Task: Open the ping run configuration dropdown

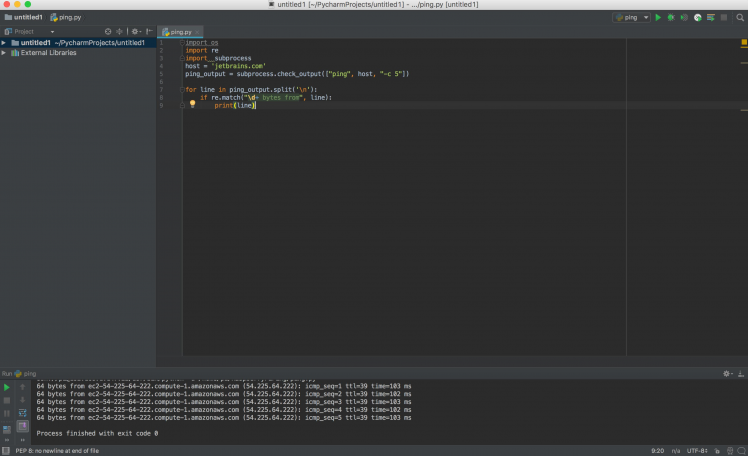Action: [x=632, y=17]
